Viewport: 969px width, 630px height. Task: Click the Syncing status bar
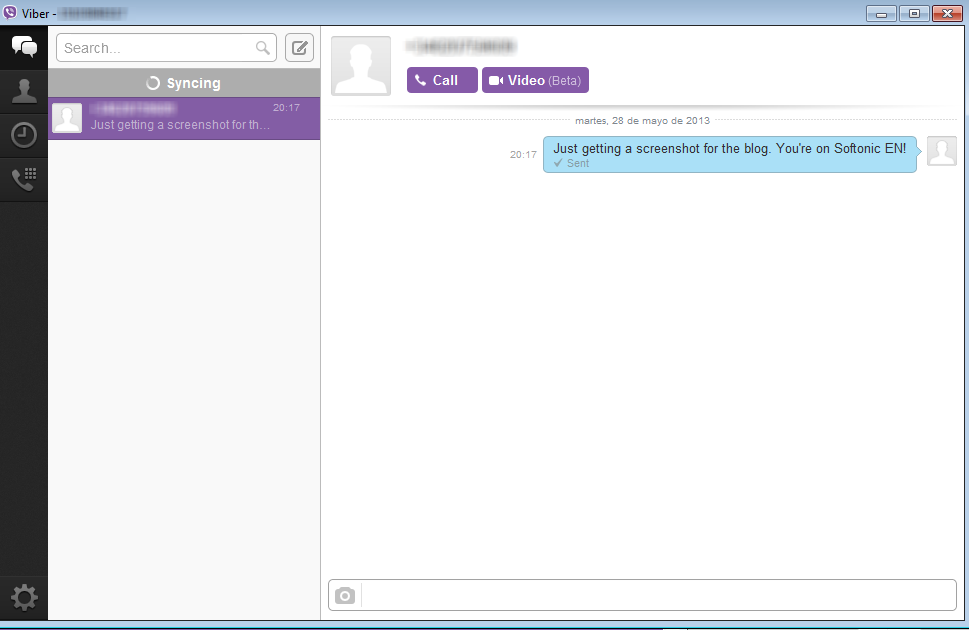click(184, 83)
